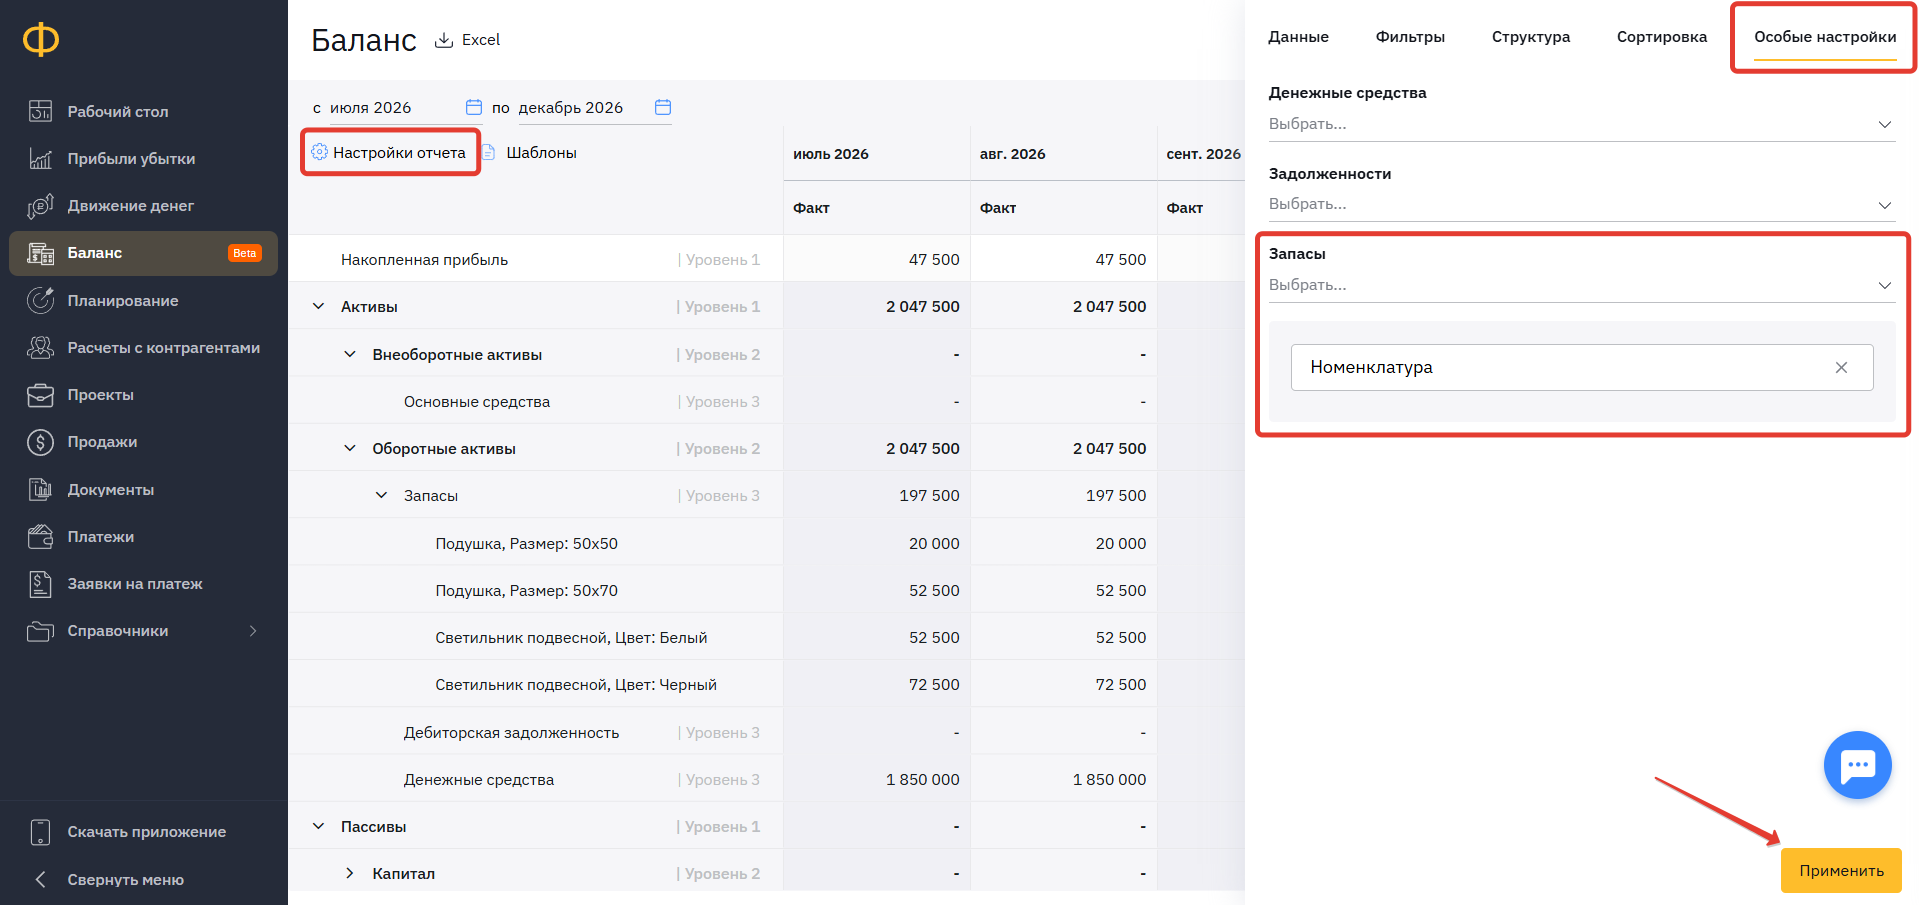Remove Номенклатура selection with X
This screenshot has height=905, width=1919.
(1841, 368)
